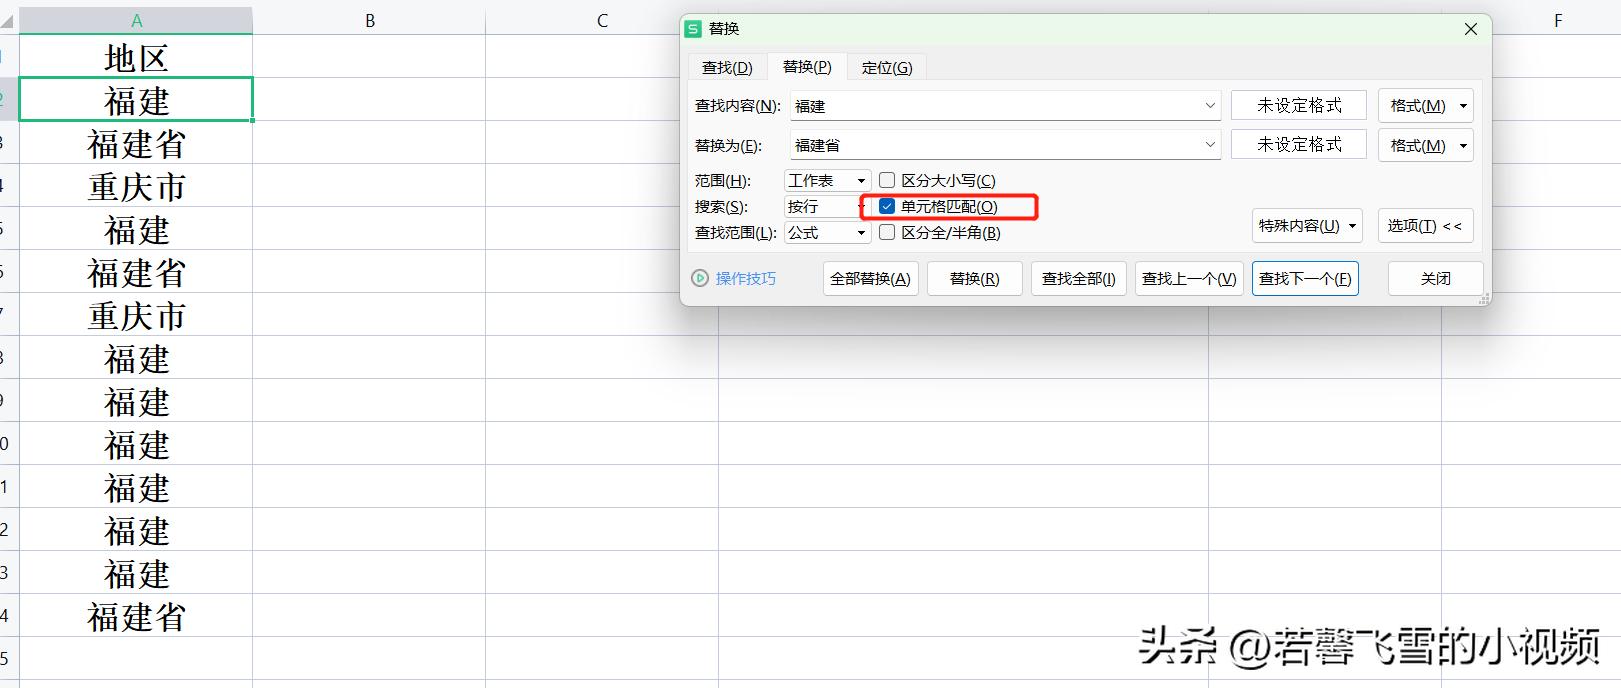The image size is (1621, 688).
Task: Open the 搜索 dropdown showing 按行
Action: click(x=824, y=206)
